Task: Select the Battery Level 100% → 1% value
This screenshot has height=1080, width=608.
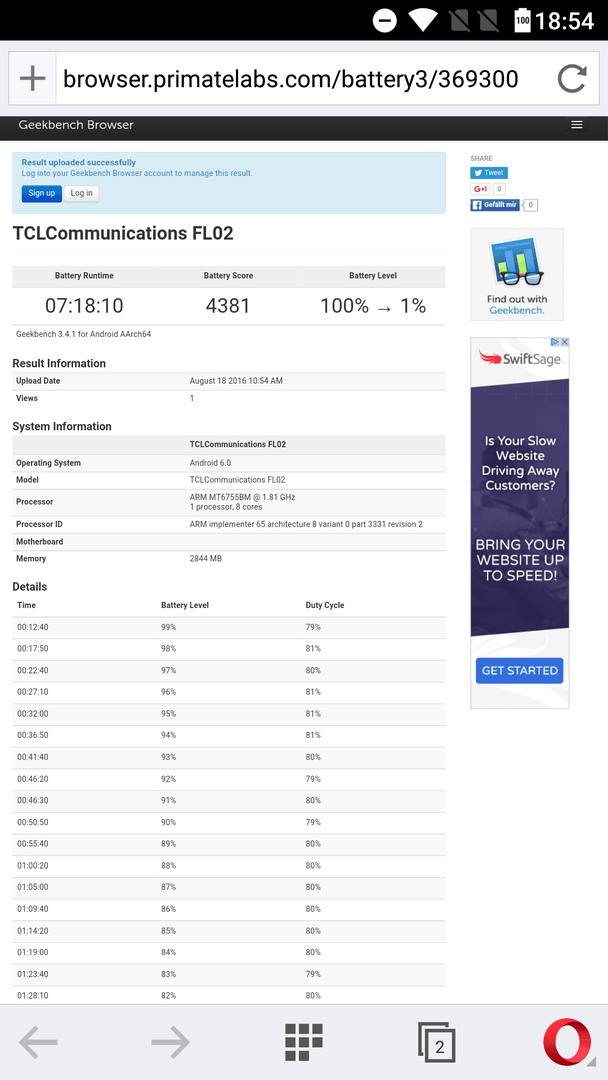Action: click(x=373, y=306)
